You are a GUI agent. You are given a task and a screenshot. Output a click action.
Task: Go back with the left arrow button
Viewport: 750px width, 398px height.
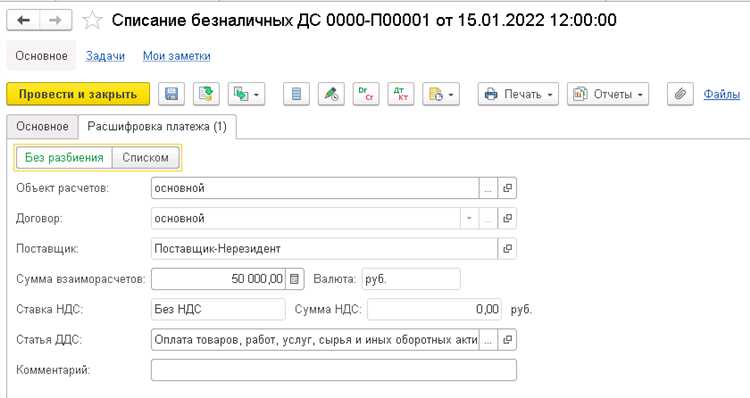[23, 20]
